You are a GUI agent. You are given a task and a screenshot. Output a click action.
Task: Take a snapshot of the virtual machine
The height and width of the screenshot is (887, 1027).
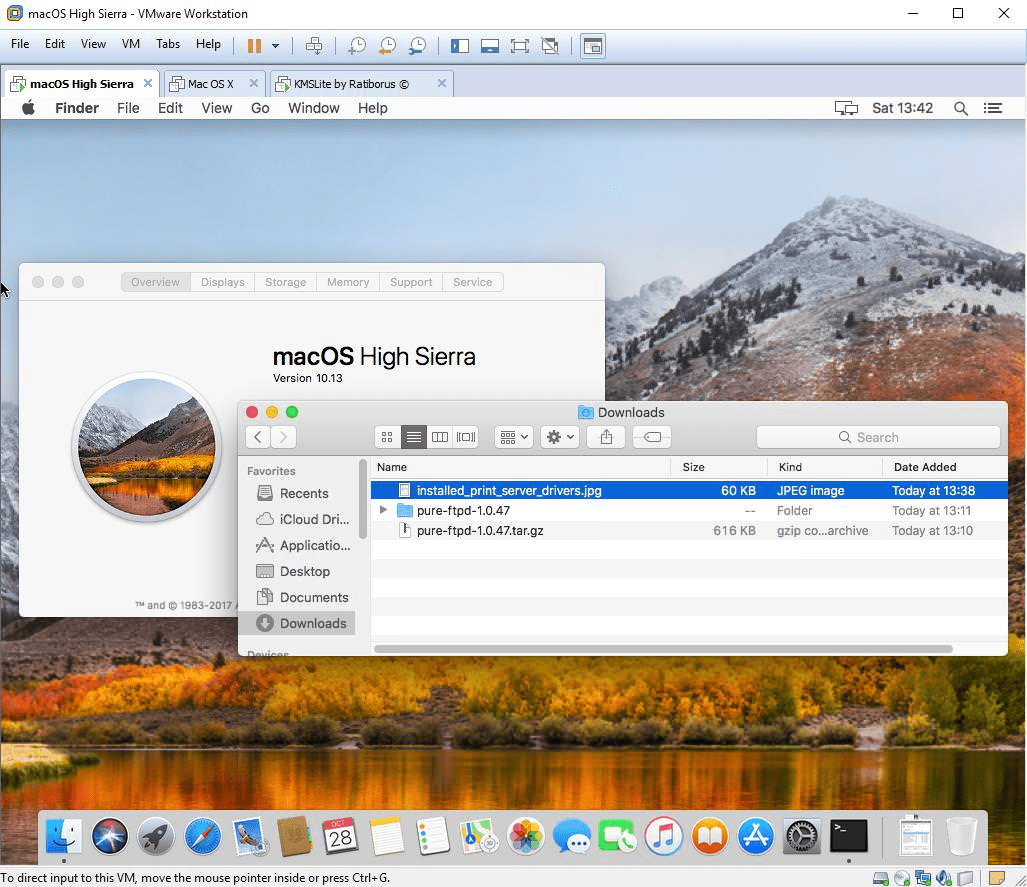[356, 45]
